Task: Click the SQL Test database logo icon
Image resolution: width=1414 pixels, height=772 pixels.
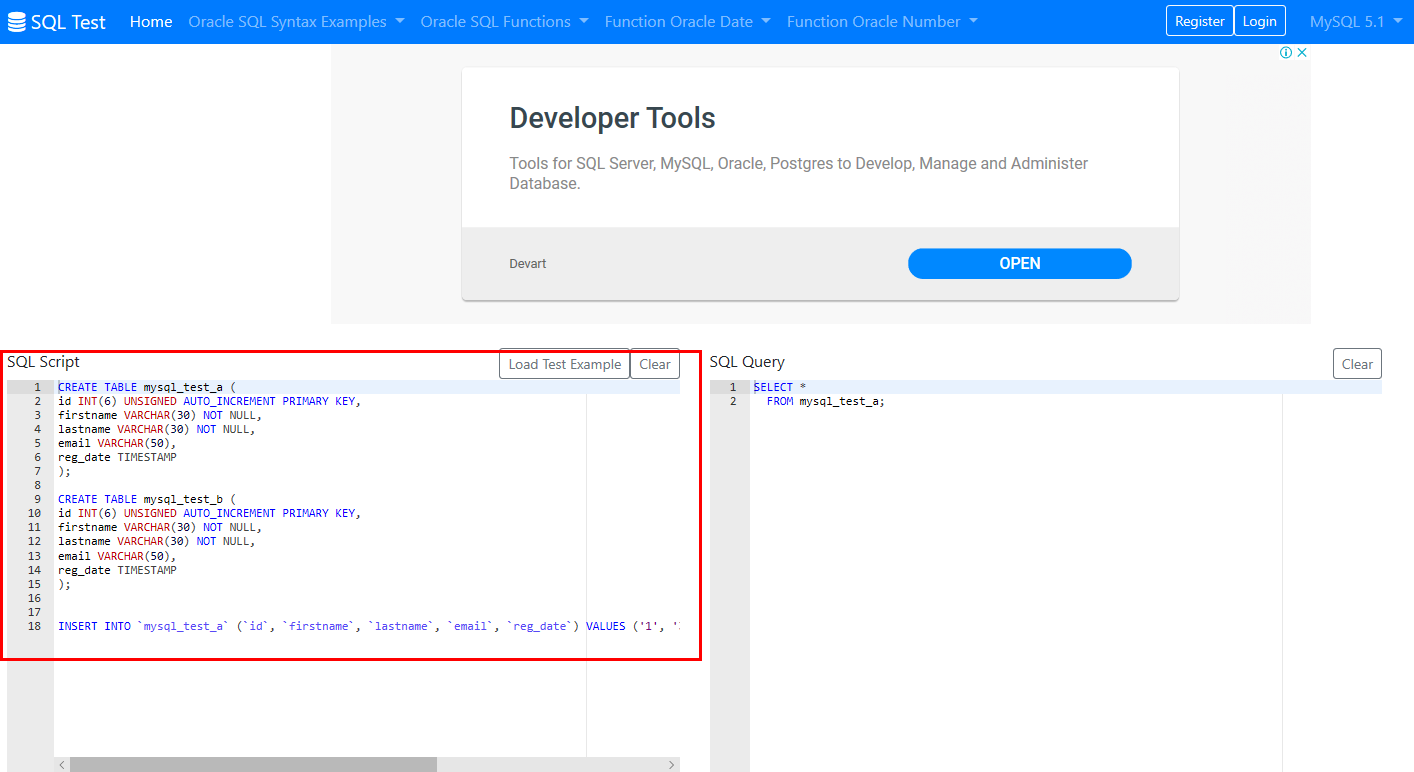Action: click(x=16, y=22)
